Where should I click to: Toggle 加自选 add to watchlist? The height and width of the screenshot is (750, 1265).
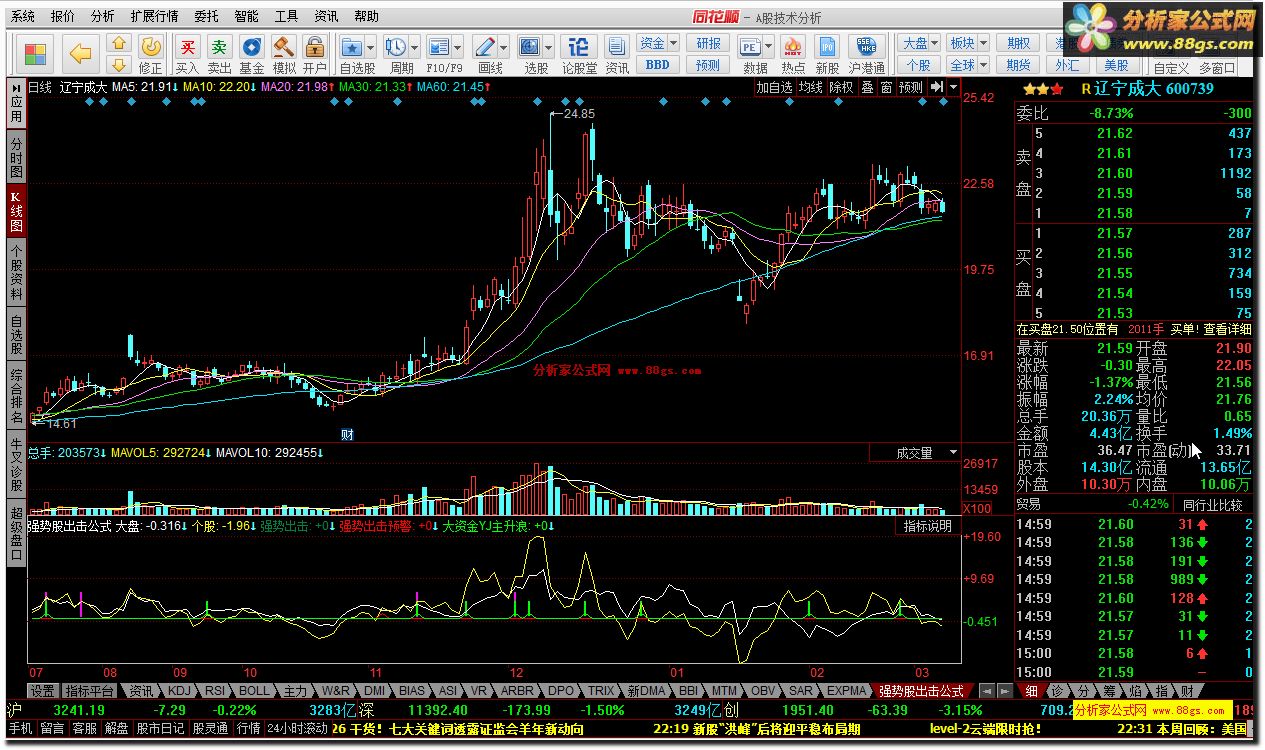click(x=775, y=88)
